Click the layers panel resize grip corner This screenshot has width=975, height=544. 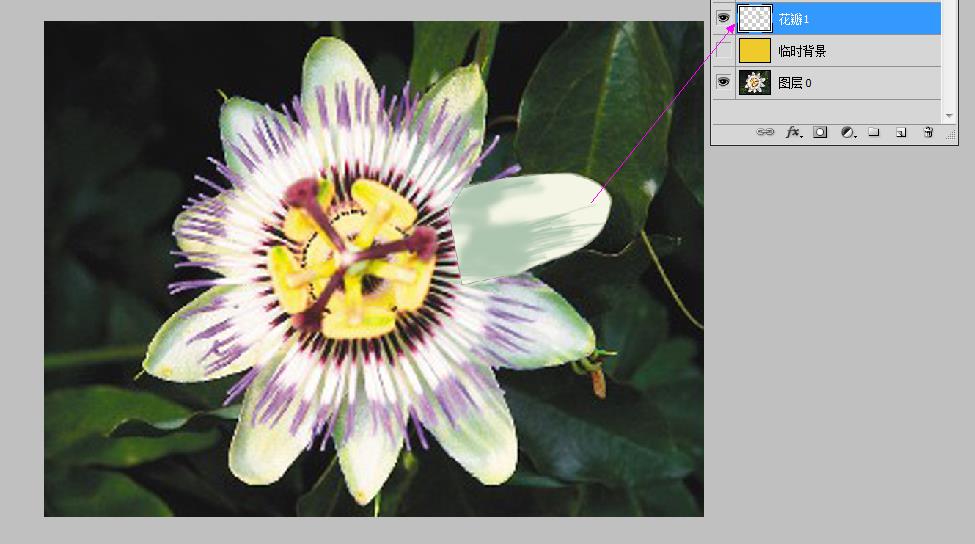(x=951, y=138)
